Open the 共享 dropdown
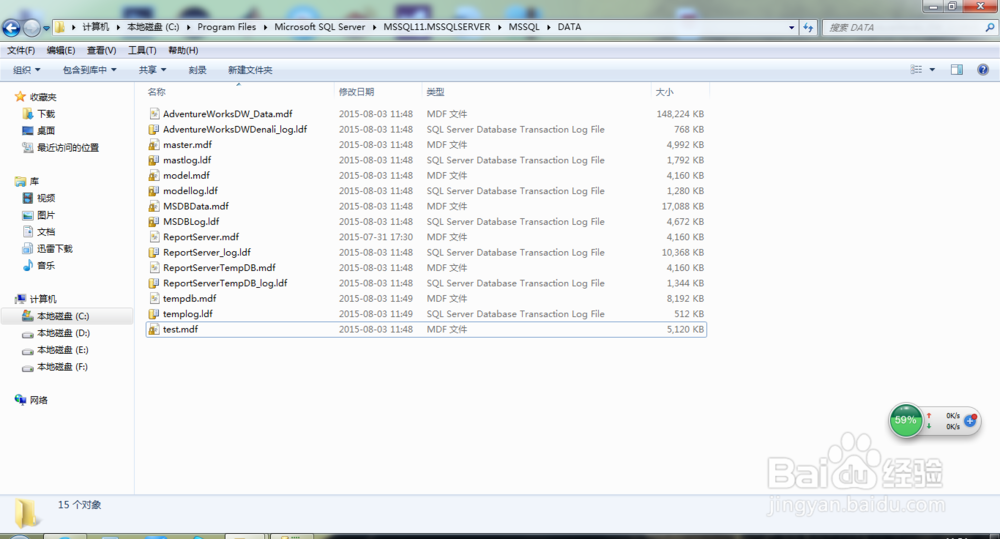Image resolution: width=1000 pixels, height=539 pixels. [152, 70]
